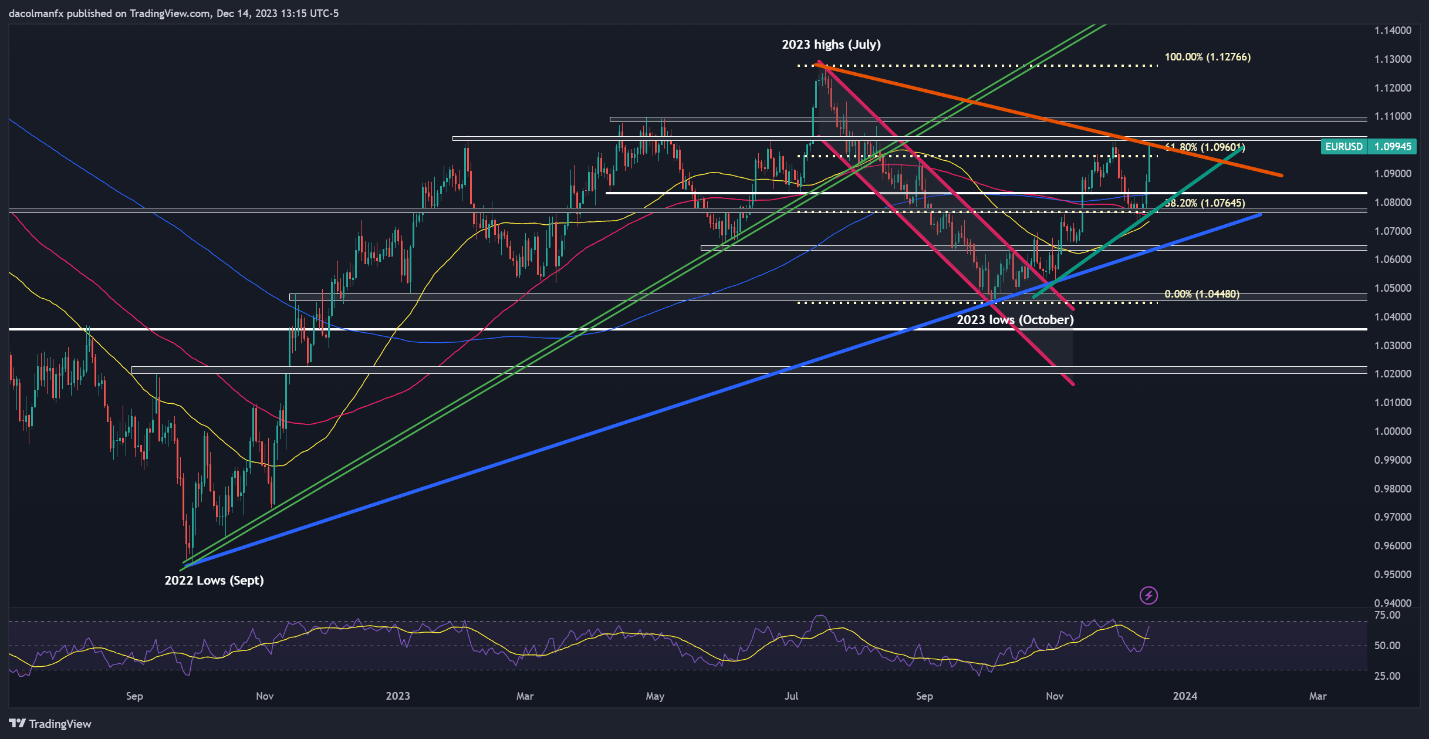Click the 0.94000 price axis label
This screenshot has width=1429, height=739.
click(1391, 604)
